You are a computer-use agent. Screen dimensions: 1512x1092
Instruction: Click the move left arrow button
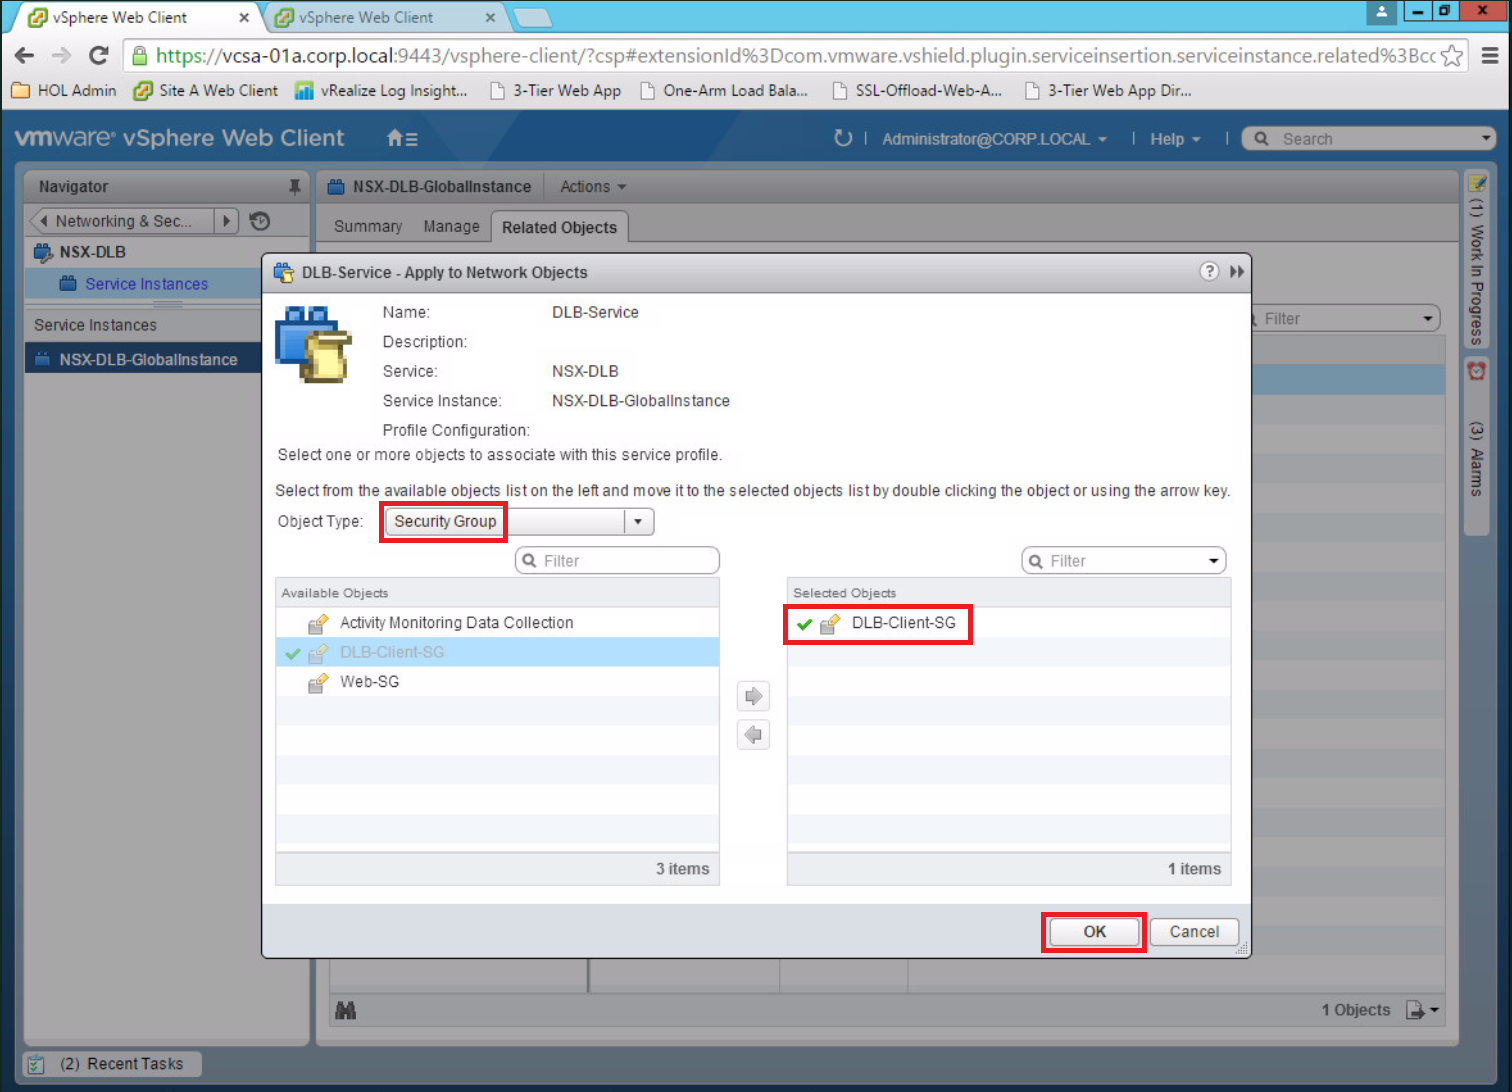(753, 735)
